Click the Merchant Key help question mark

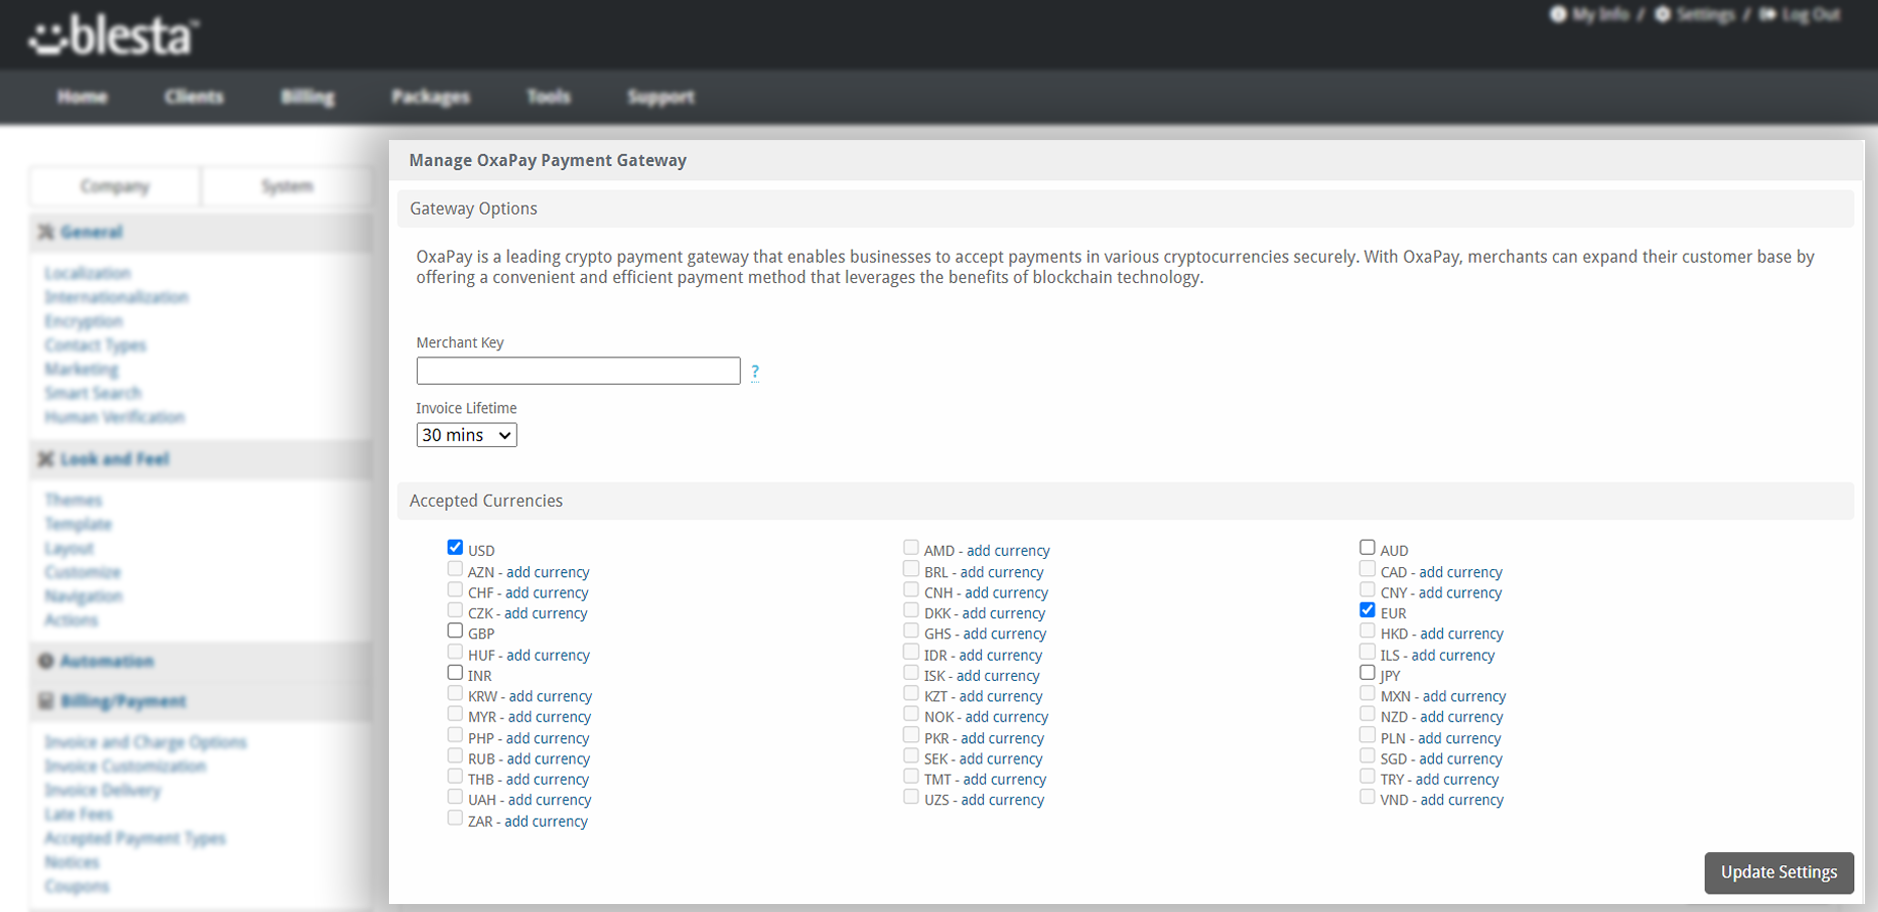point(755,372)
